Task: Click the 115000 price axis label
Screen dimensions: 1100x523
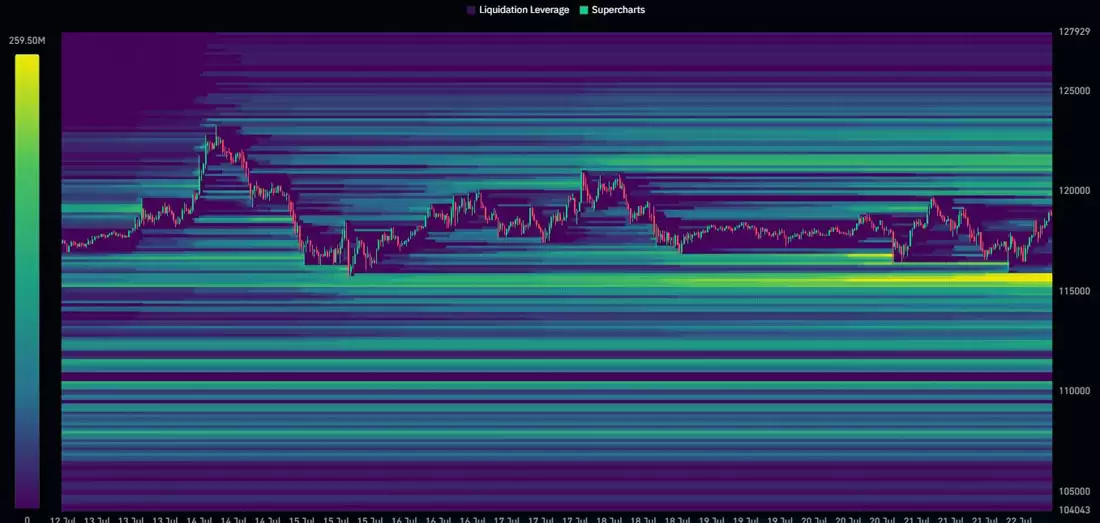Action: (x=1074, y=291)
